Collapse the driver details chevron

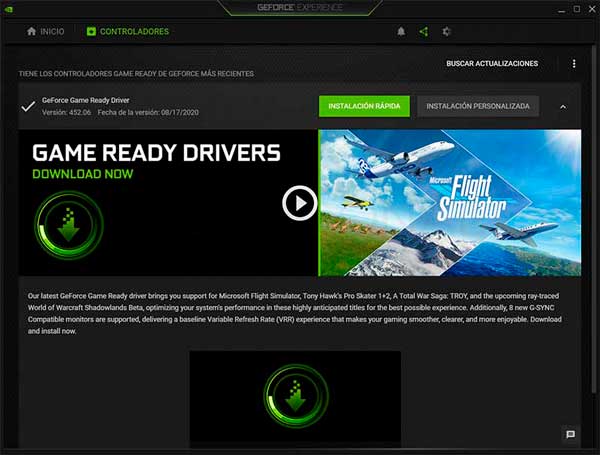(563, 107)
